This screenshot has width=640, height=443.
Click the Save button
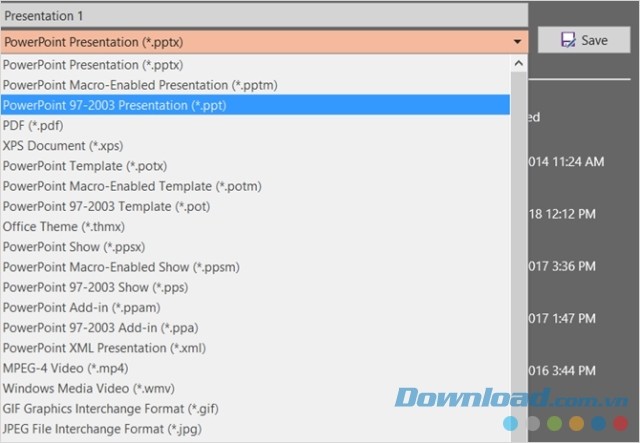pyautogui.click(x=584, y=40)
